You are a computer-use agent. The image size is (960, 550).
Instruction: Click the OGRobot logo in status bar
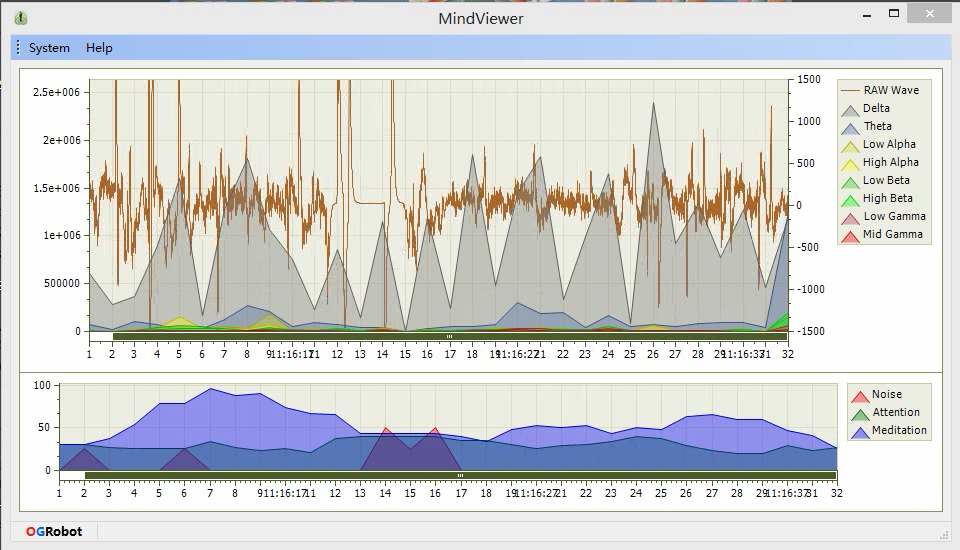pos(54,531)
